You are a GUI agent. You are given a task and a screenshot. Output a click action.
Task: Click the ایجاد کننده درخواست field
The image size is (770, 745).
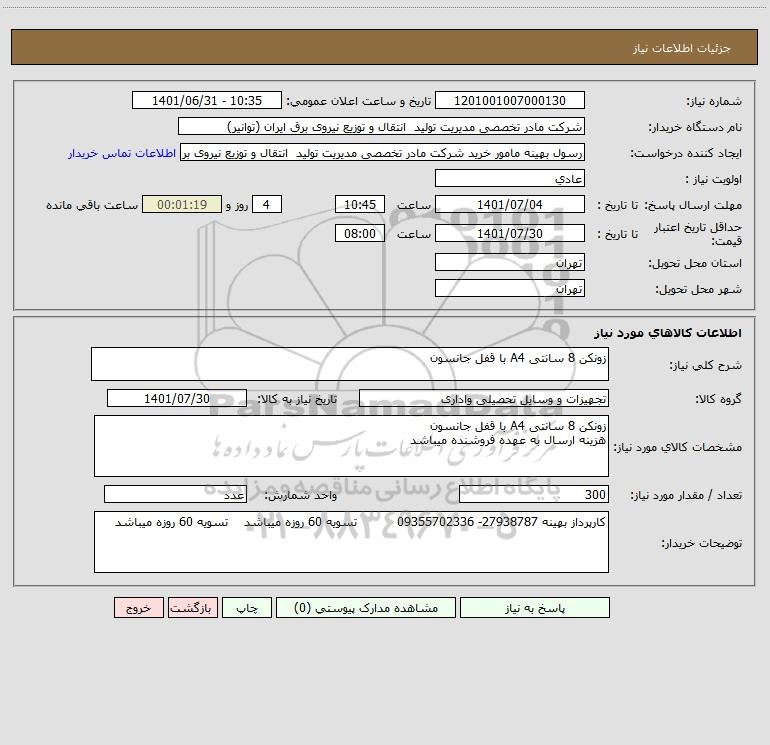(382, 152)
